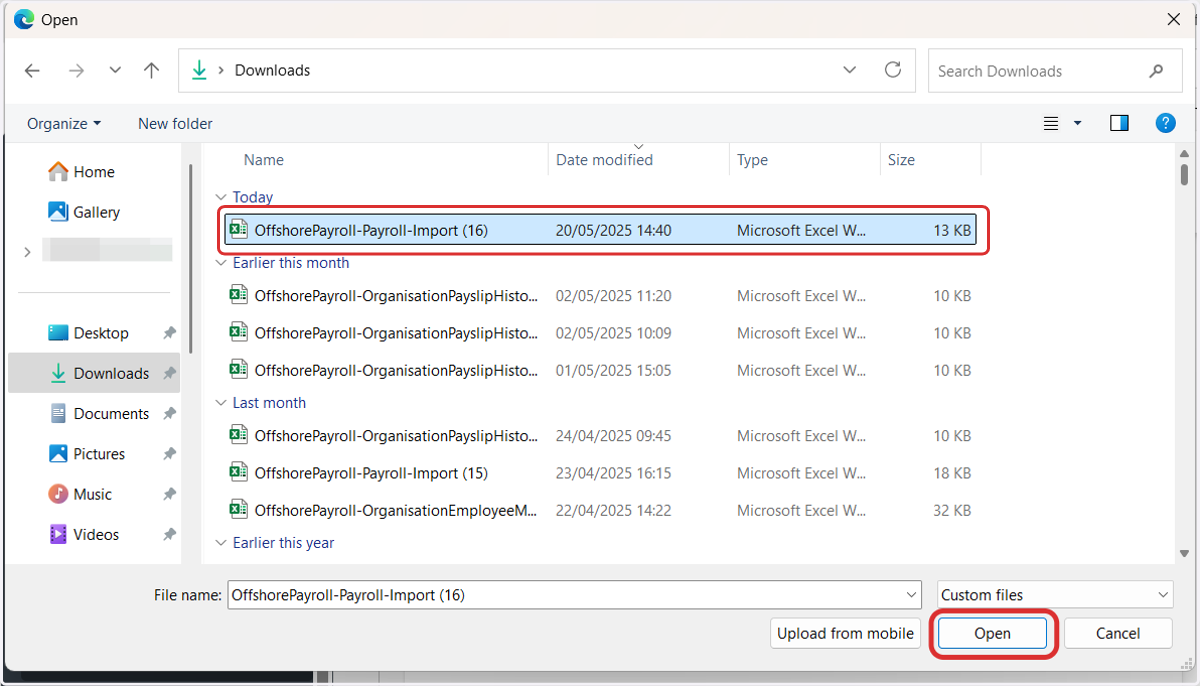
Task: Click the pin icon next to Music
Action: 169,494
